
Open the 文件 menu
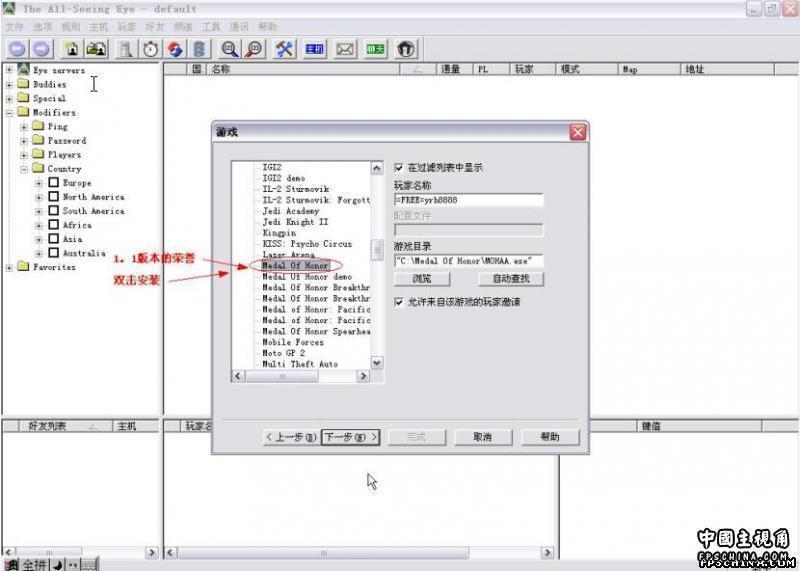tap(15, 27)
